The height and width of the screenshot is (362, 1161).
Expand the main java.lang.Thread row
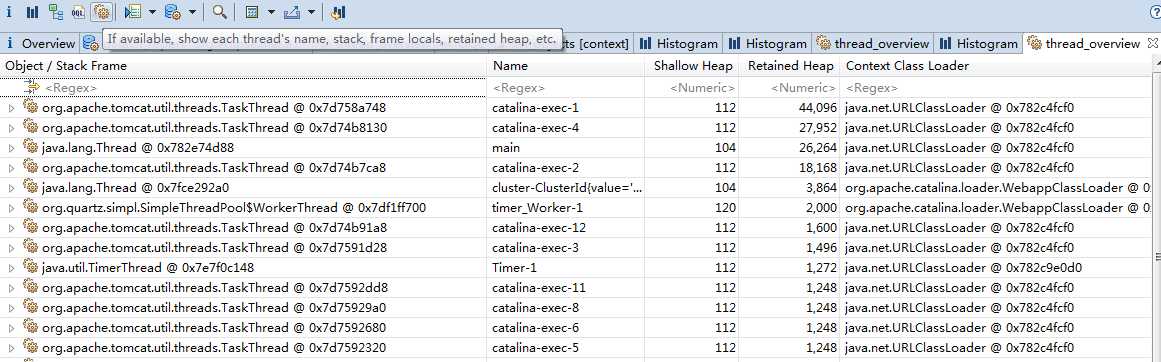11,148
